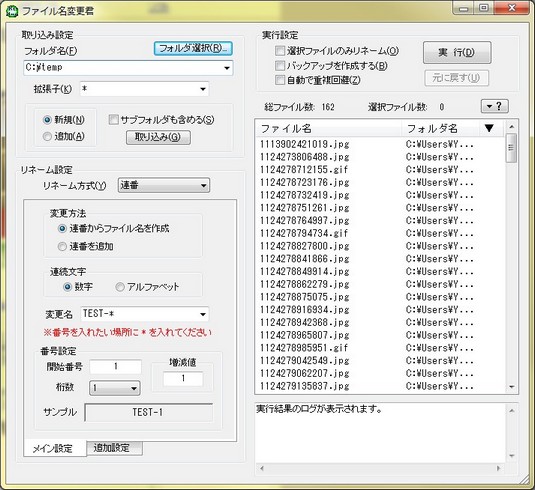
Task: Click the sort triangle in the list header
Action: coord(489,128)
